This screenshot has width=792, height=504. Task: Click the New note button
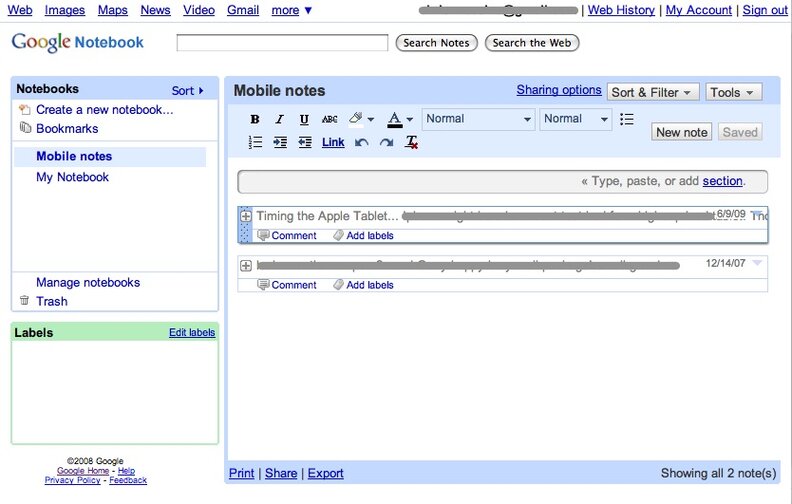point(682,132)
